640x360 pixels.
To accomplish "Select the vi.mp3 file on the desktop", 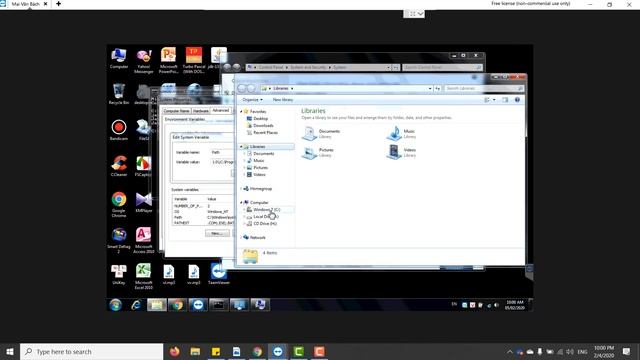I will click(x=169, y=274).
